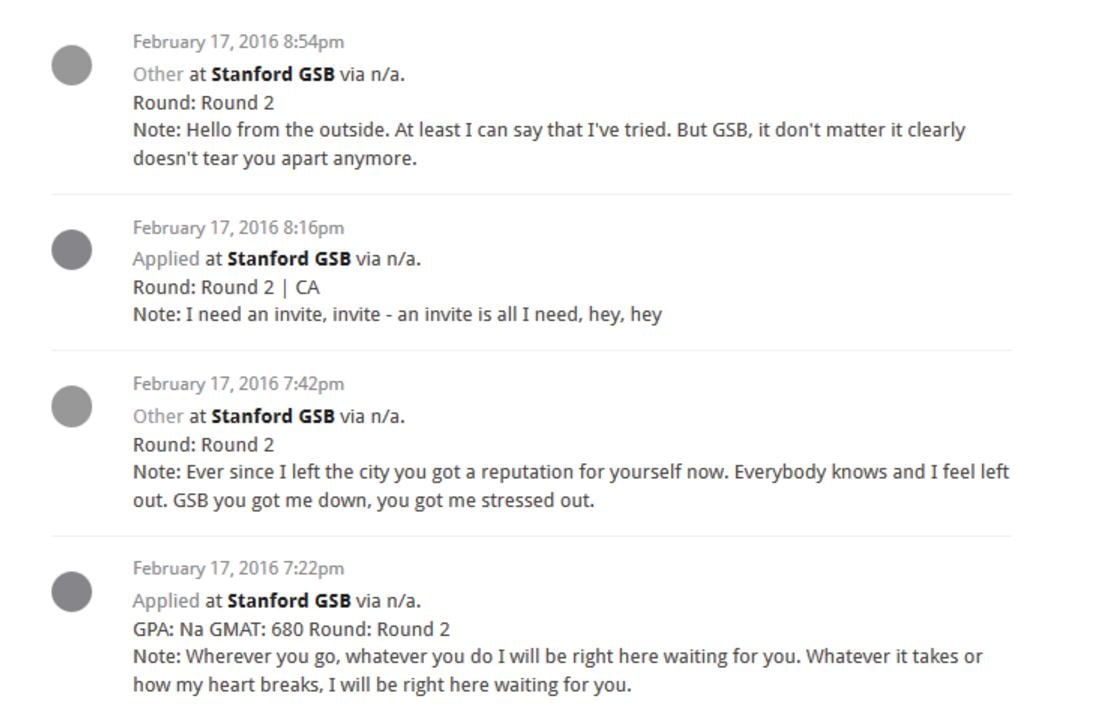Image resolution: width=1098 pixels, height=720 pixels.
Task: Click the avatar beside the 7:42pm post
Action: point(72,407)
